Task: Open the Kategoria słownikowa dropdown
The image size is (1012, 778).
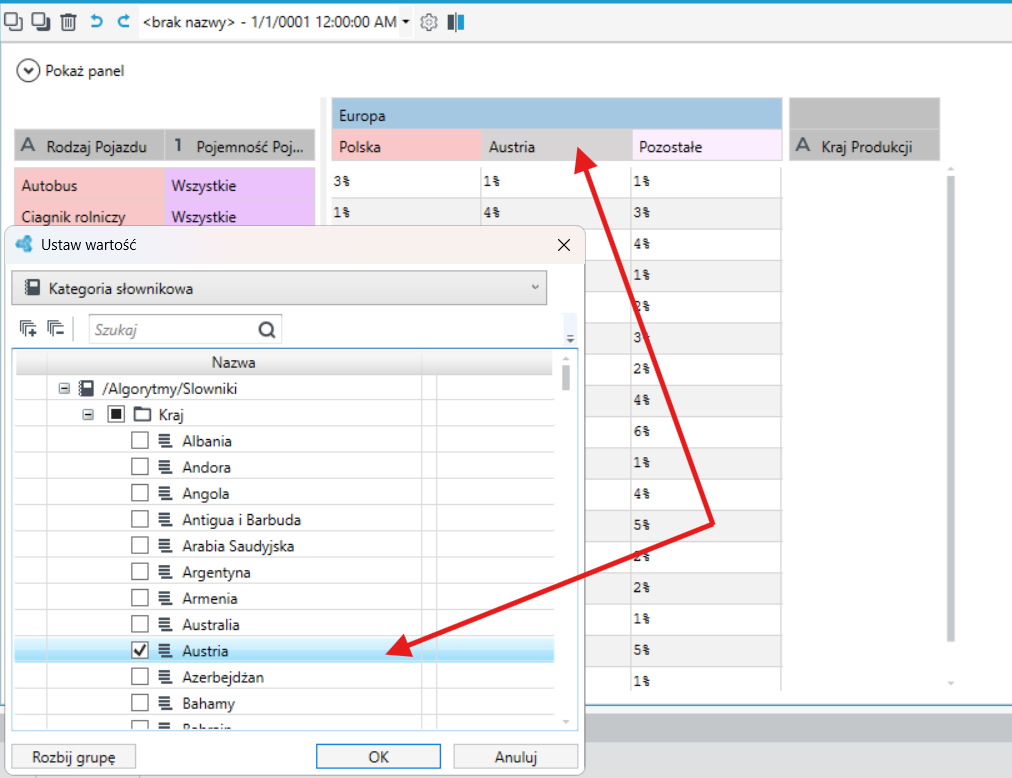Action: click(279, 288)
